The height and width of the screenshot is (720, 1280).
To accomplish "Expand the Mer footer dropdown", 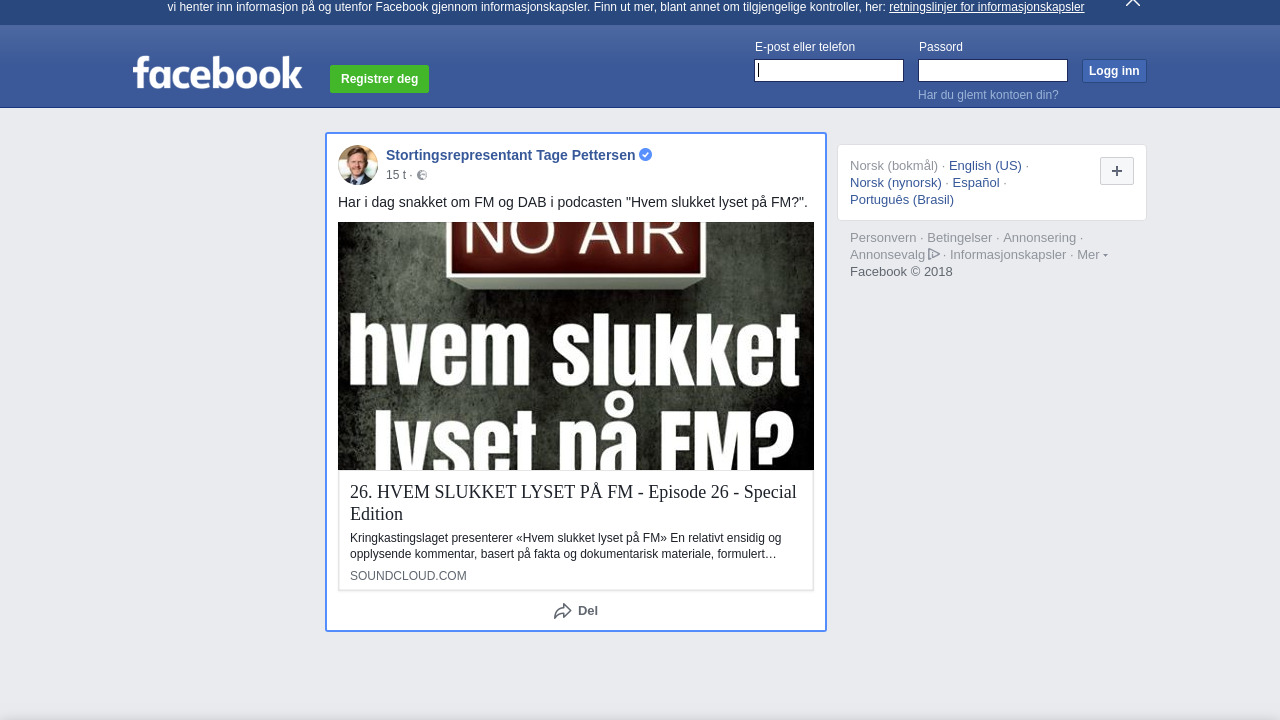I will tap(1092, 255).
